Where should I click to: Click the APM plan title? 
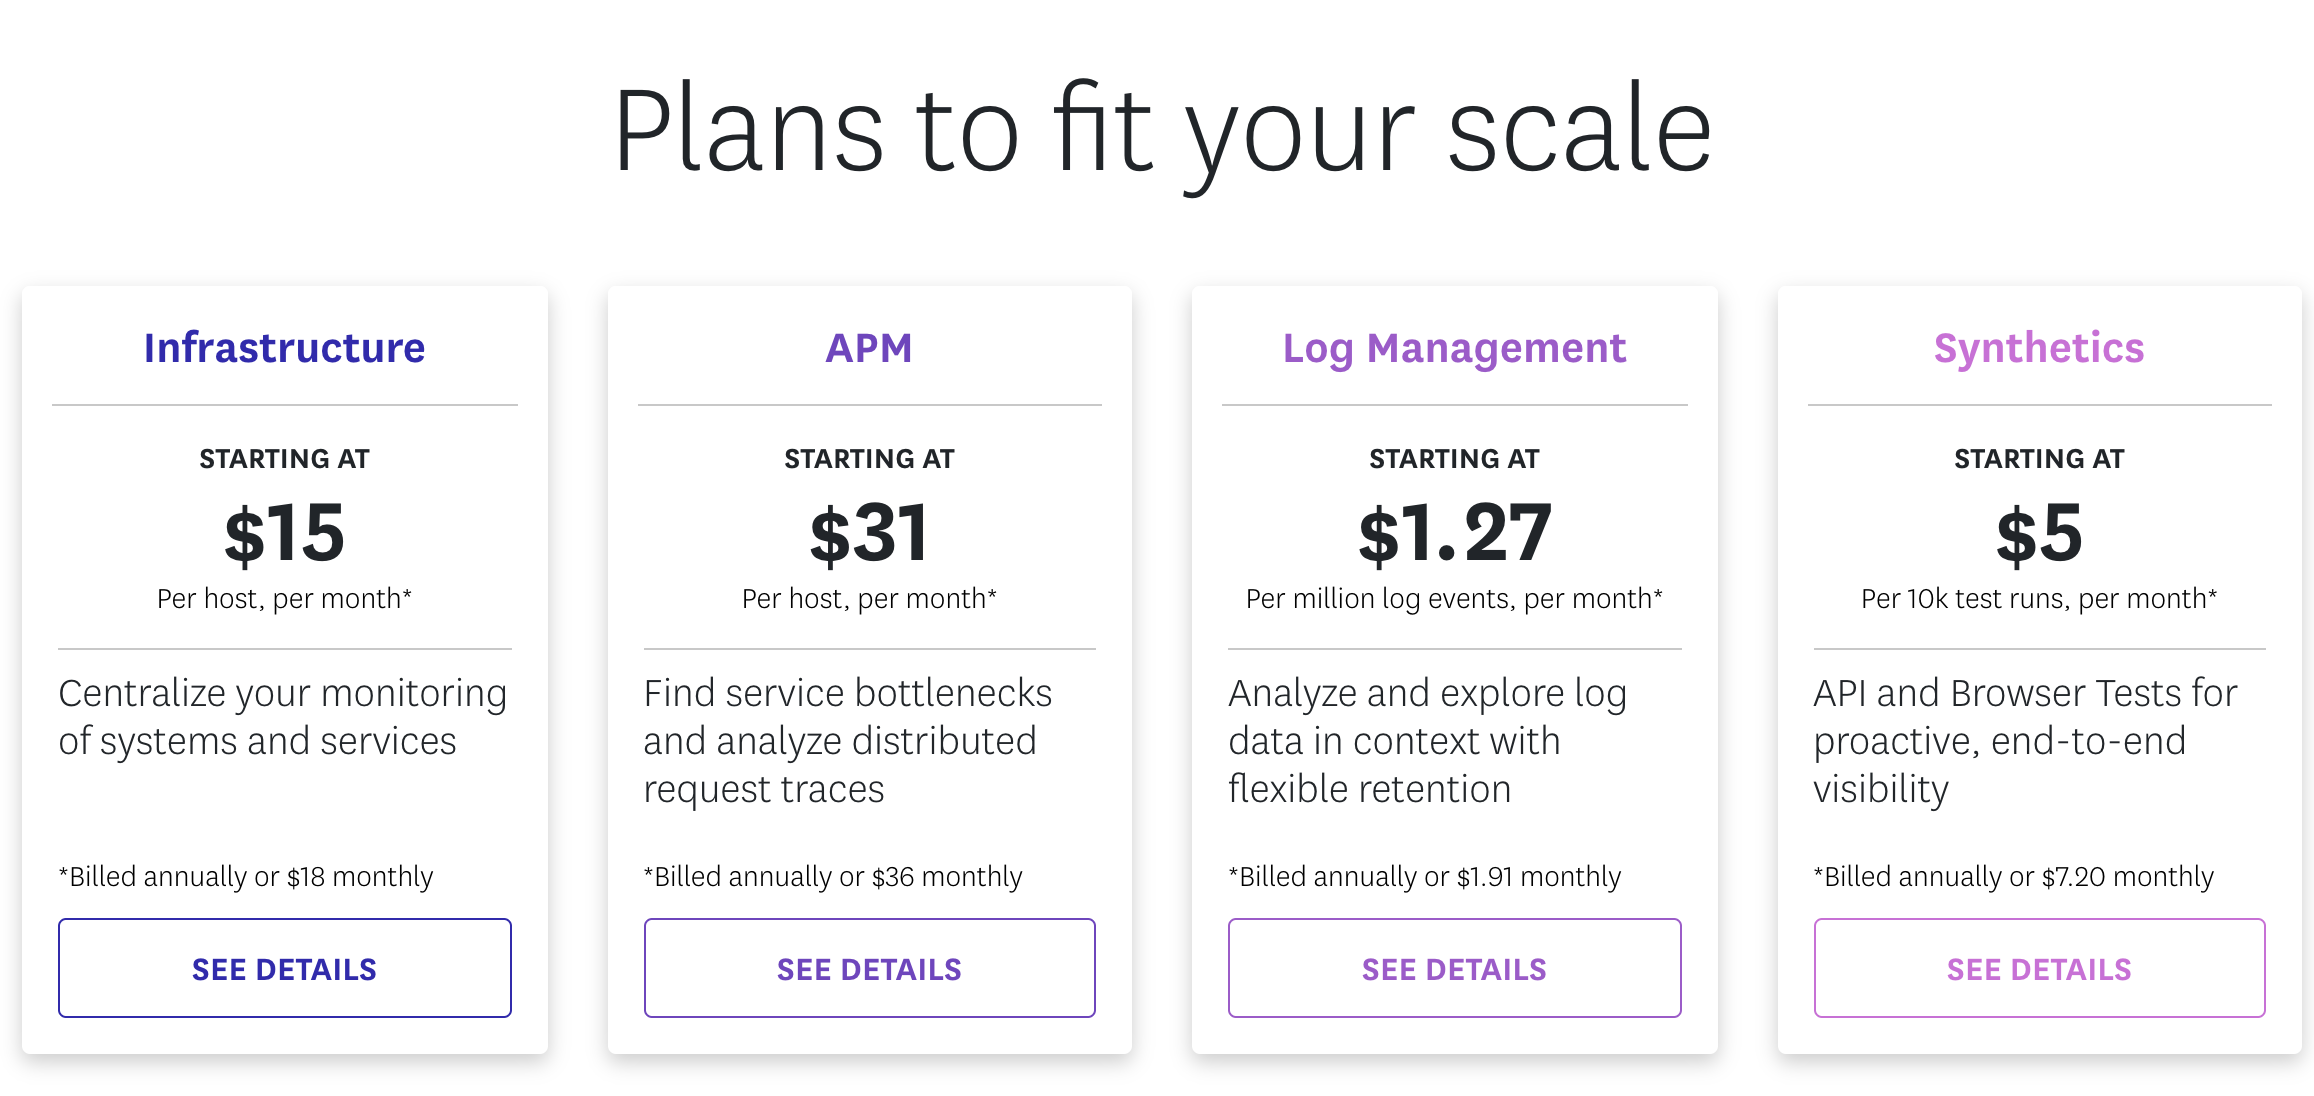pos(869,348)
